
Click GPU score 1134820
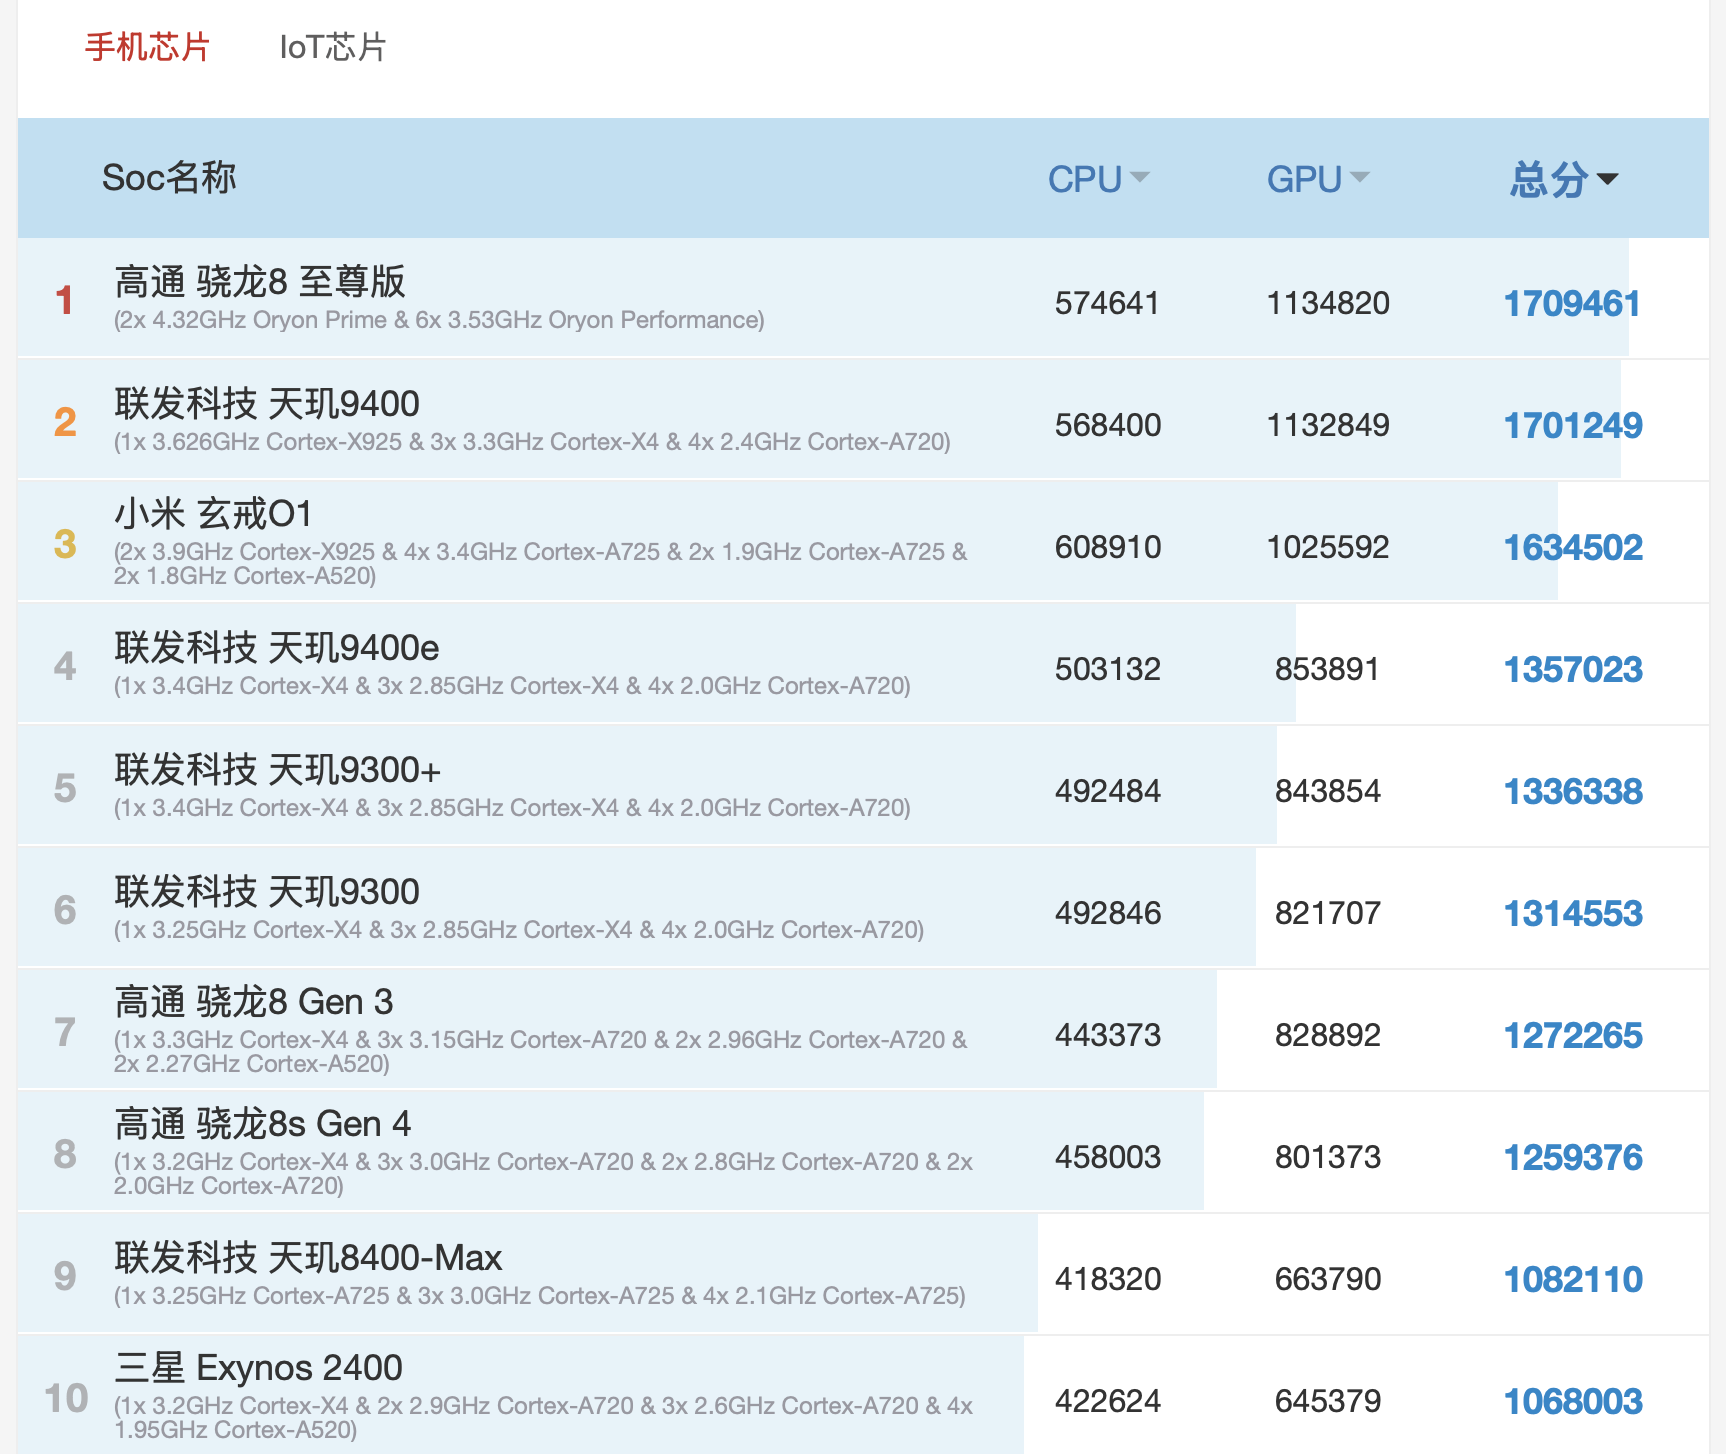1328,303
